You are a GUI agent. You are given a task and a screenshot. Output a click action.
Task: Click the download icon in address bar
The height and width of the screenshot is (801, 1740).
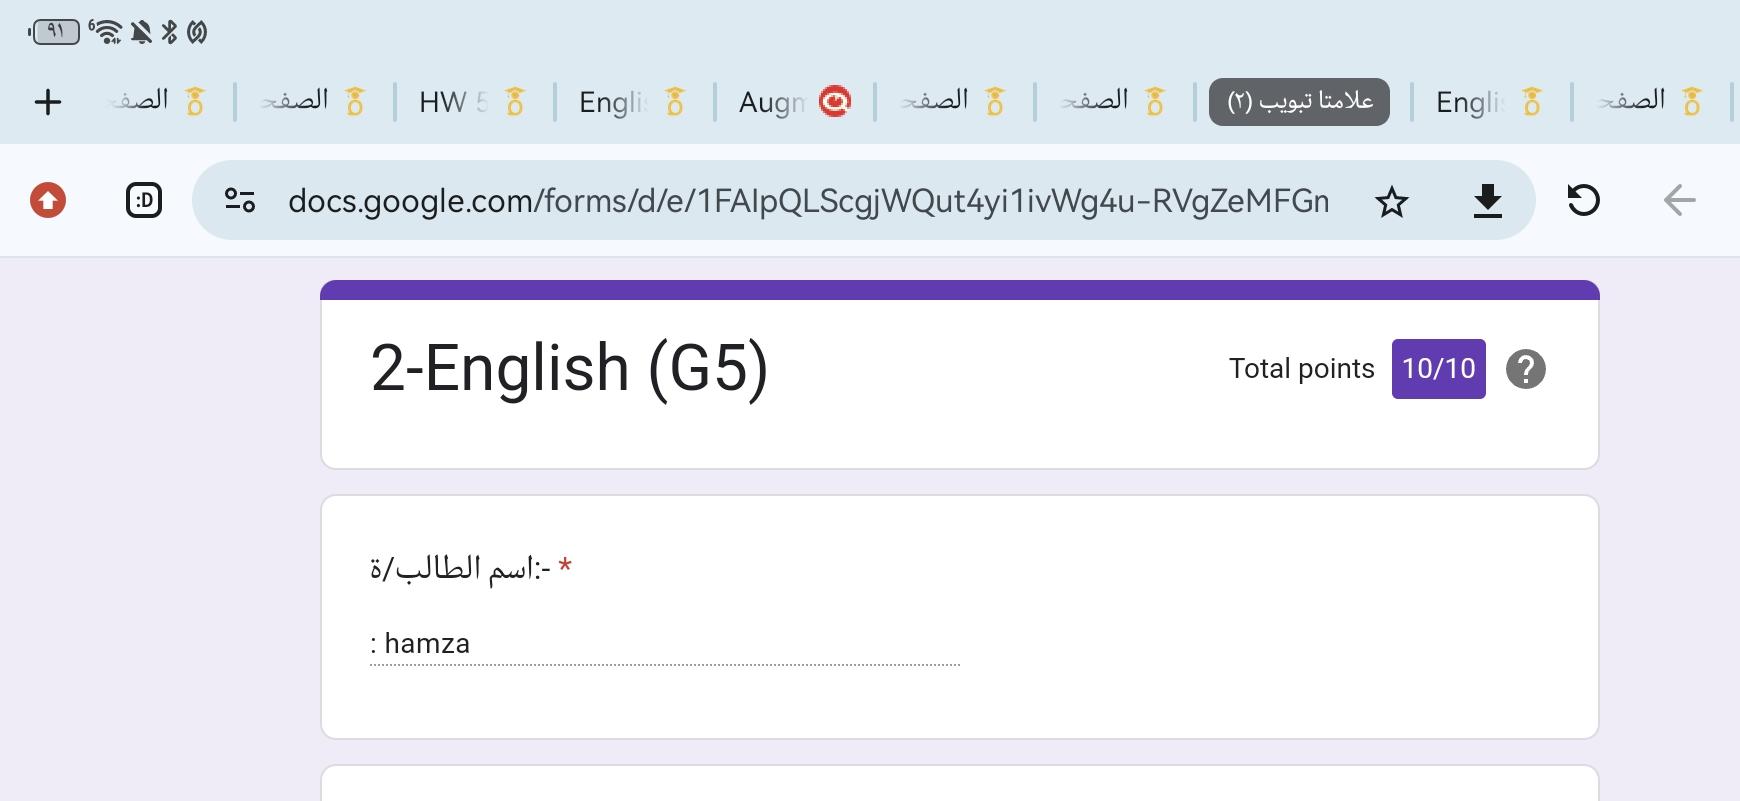1487,202
